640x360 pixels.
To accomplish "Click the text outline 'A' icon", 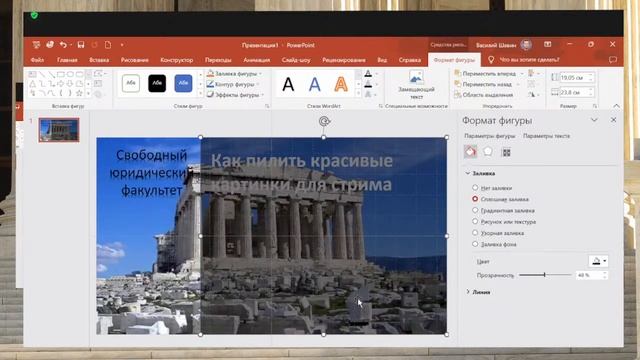I will click(368, 84).
